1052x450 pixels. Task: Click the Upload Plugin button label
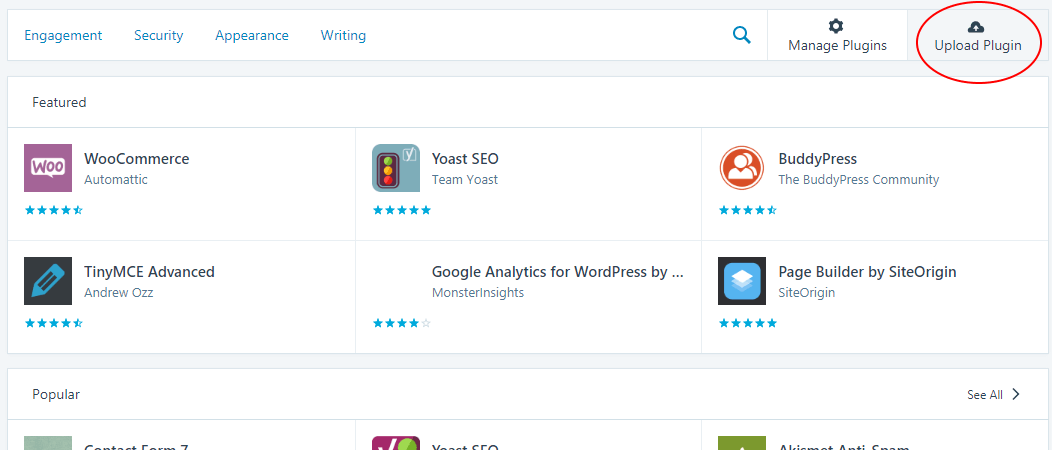[x=978, y=45]
